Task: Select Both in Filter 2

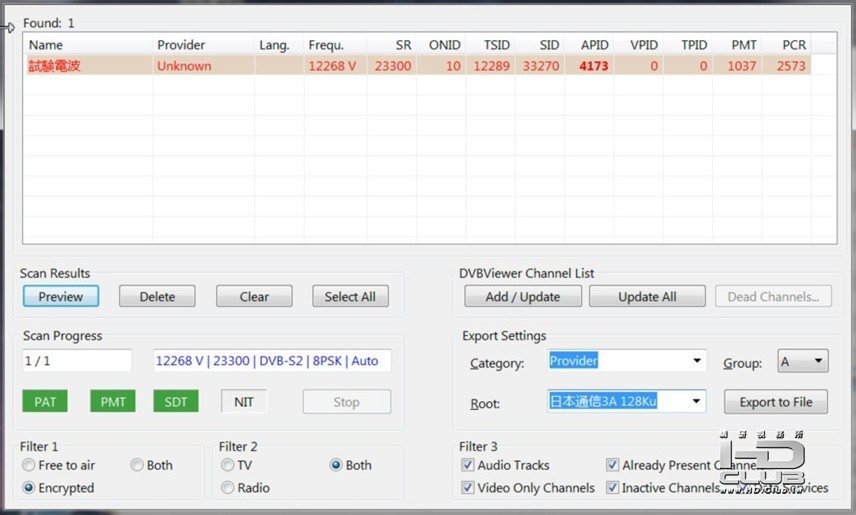Action: (x=350, y=465)
